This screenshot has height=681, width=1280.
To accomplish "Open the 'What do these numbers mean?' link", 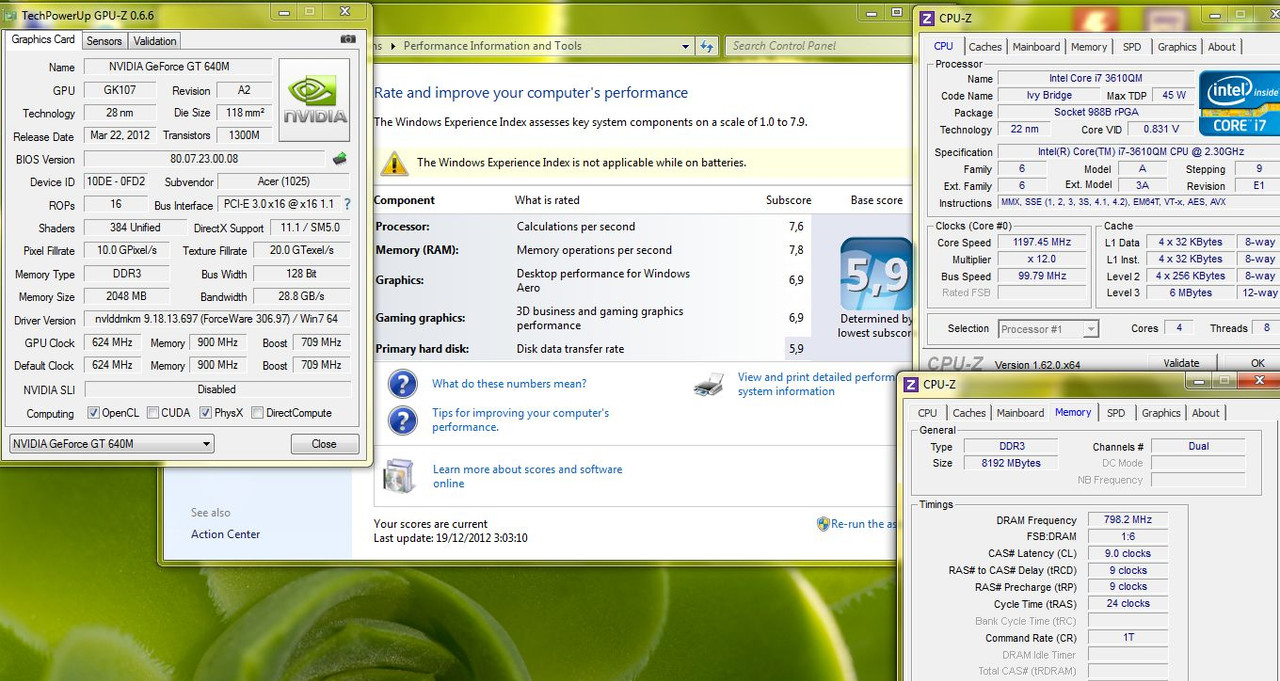I will pyautogui.click(x=509, y=384).
